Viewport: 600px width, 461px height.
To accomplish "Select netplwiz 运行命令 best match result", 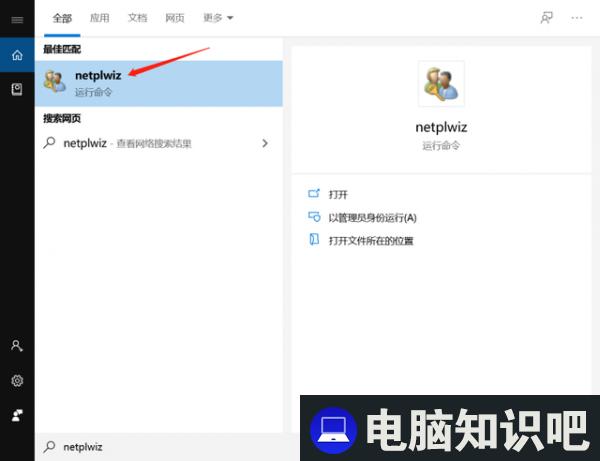I will point(159,83).
